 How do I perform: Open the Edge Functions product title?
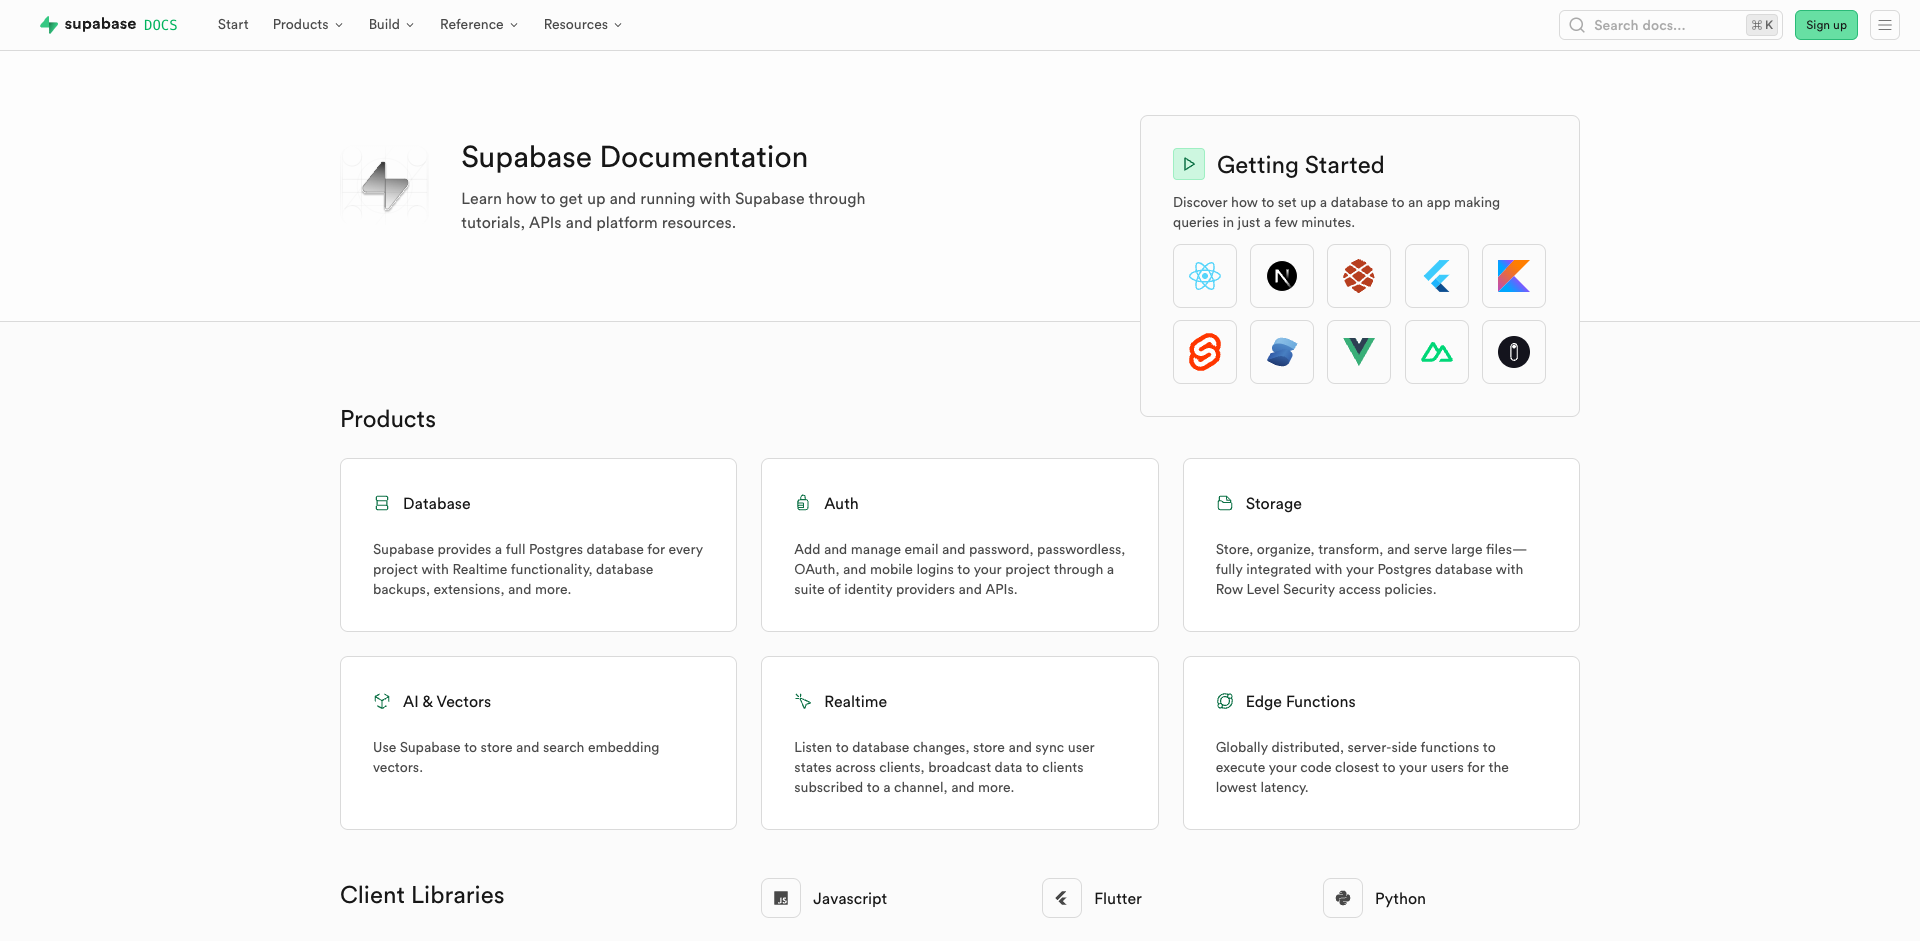click(1300, 702)
